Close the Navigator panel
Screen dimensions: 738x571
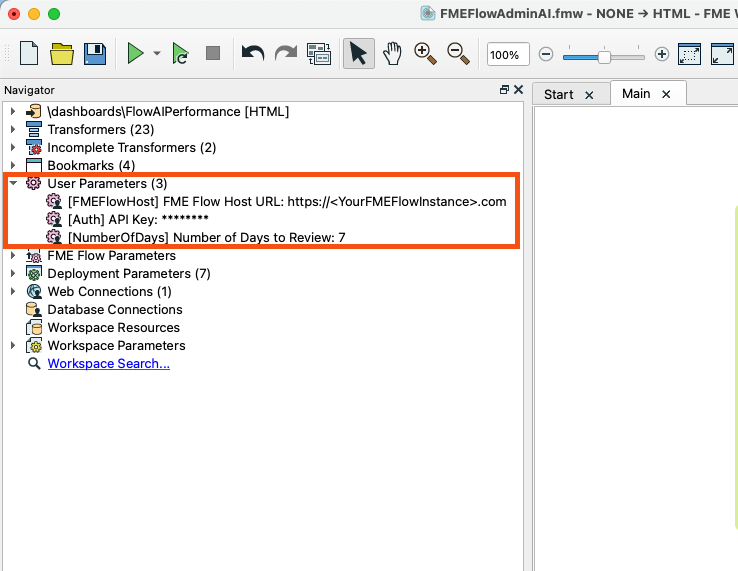[x=519, y=89]
